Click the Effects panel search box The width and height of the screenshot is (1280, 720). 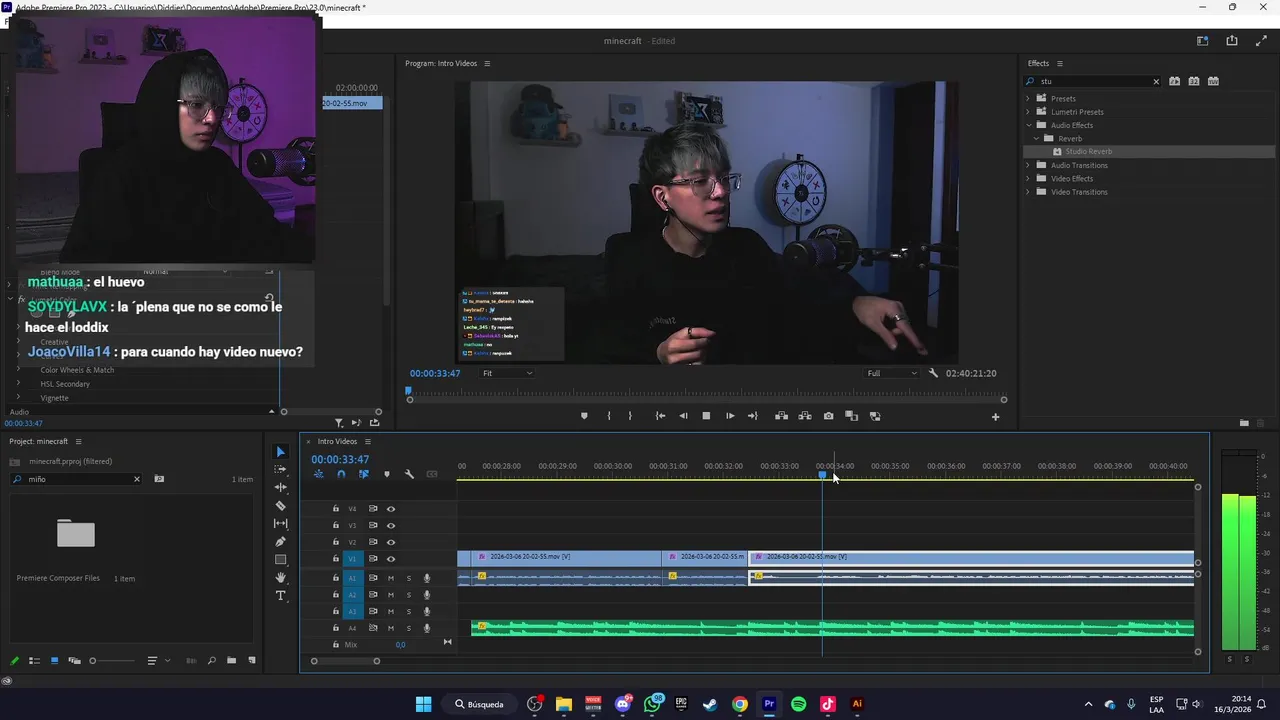point(1092,82)
